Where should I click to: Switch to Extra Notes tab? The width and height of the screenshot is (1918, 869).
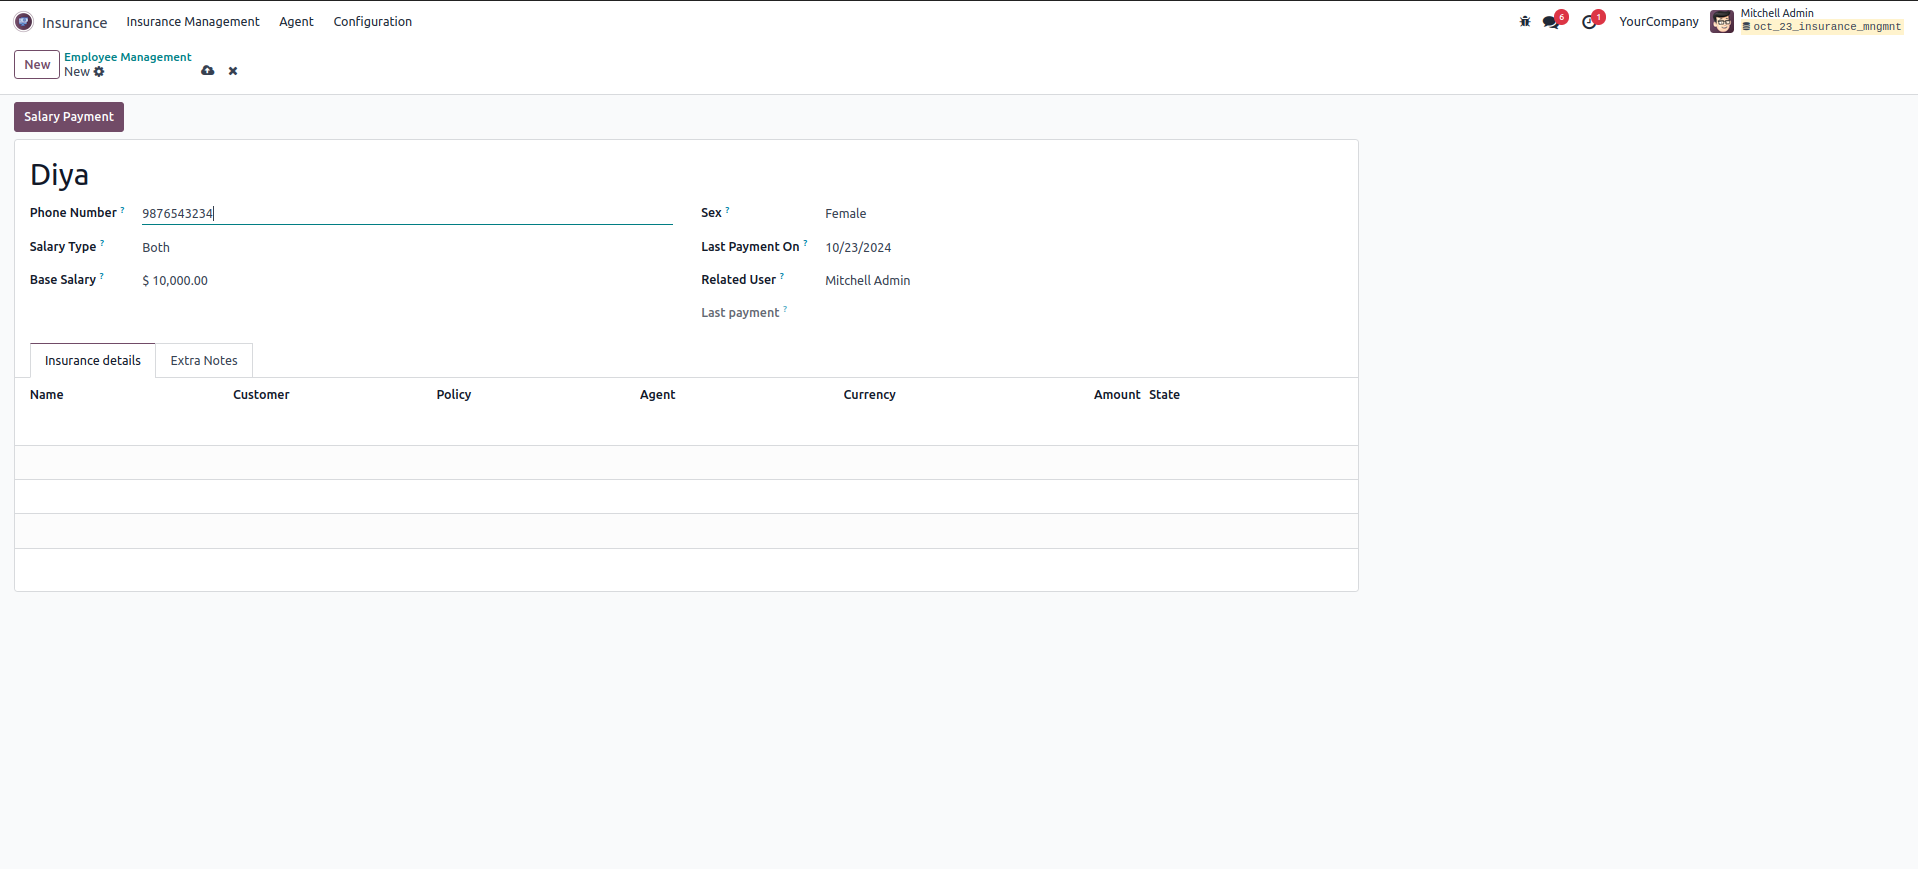pos(204,360)
